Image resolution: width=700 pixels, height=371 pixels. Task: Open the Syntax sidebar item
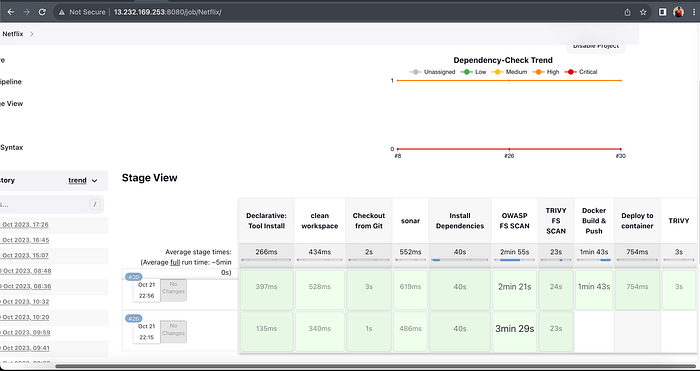pyautogui.click(x=12, y=147)
